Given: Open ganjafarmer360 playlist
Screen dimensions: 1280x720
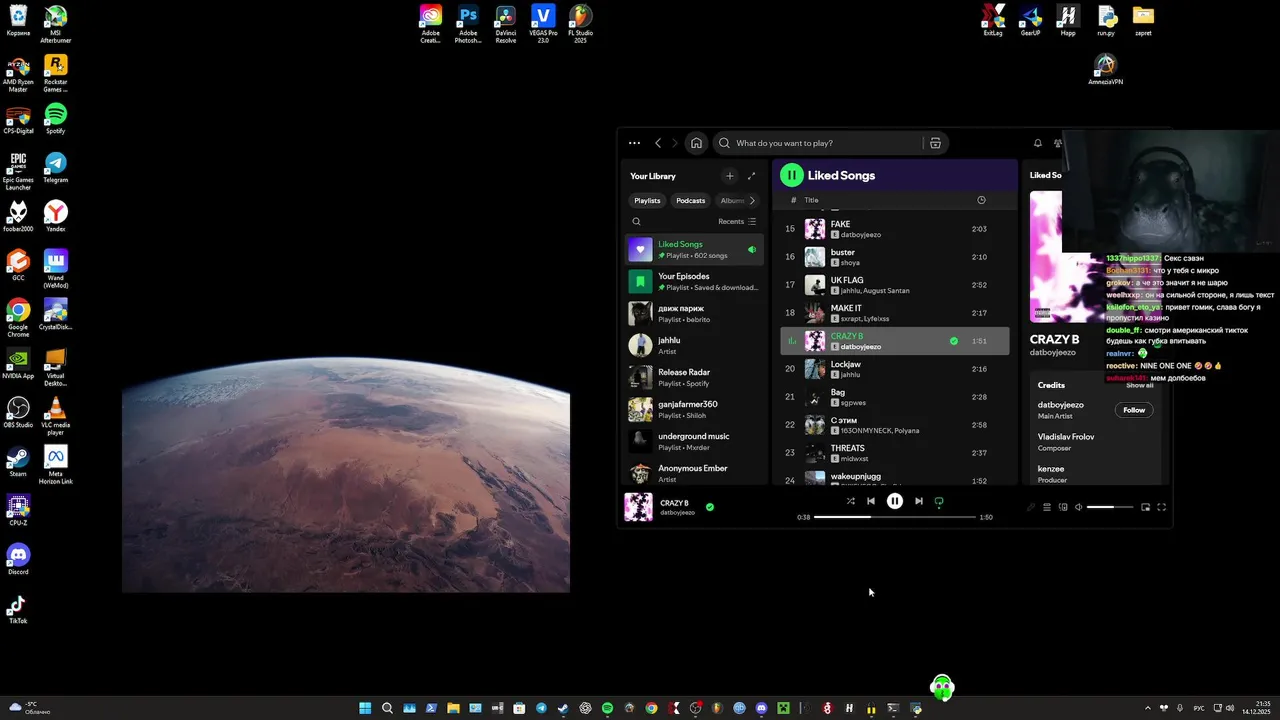Looking at the screenshot, I should 695,410.
